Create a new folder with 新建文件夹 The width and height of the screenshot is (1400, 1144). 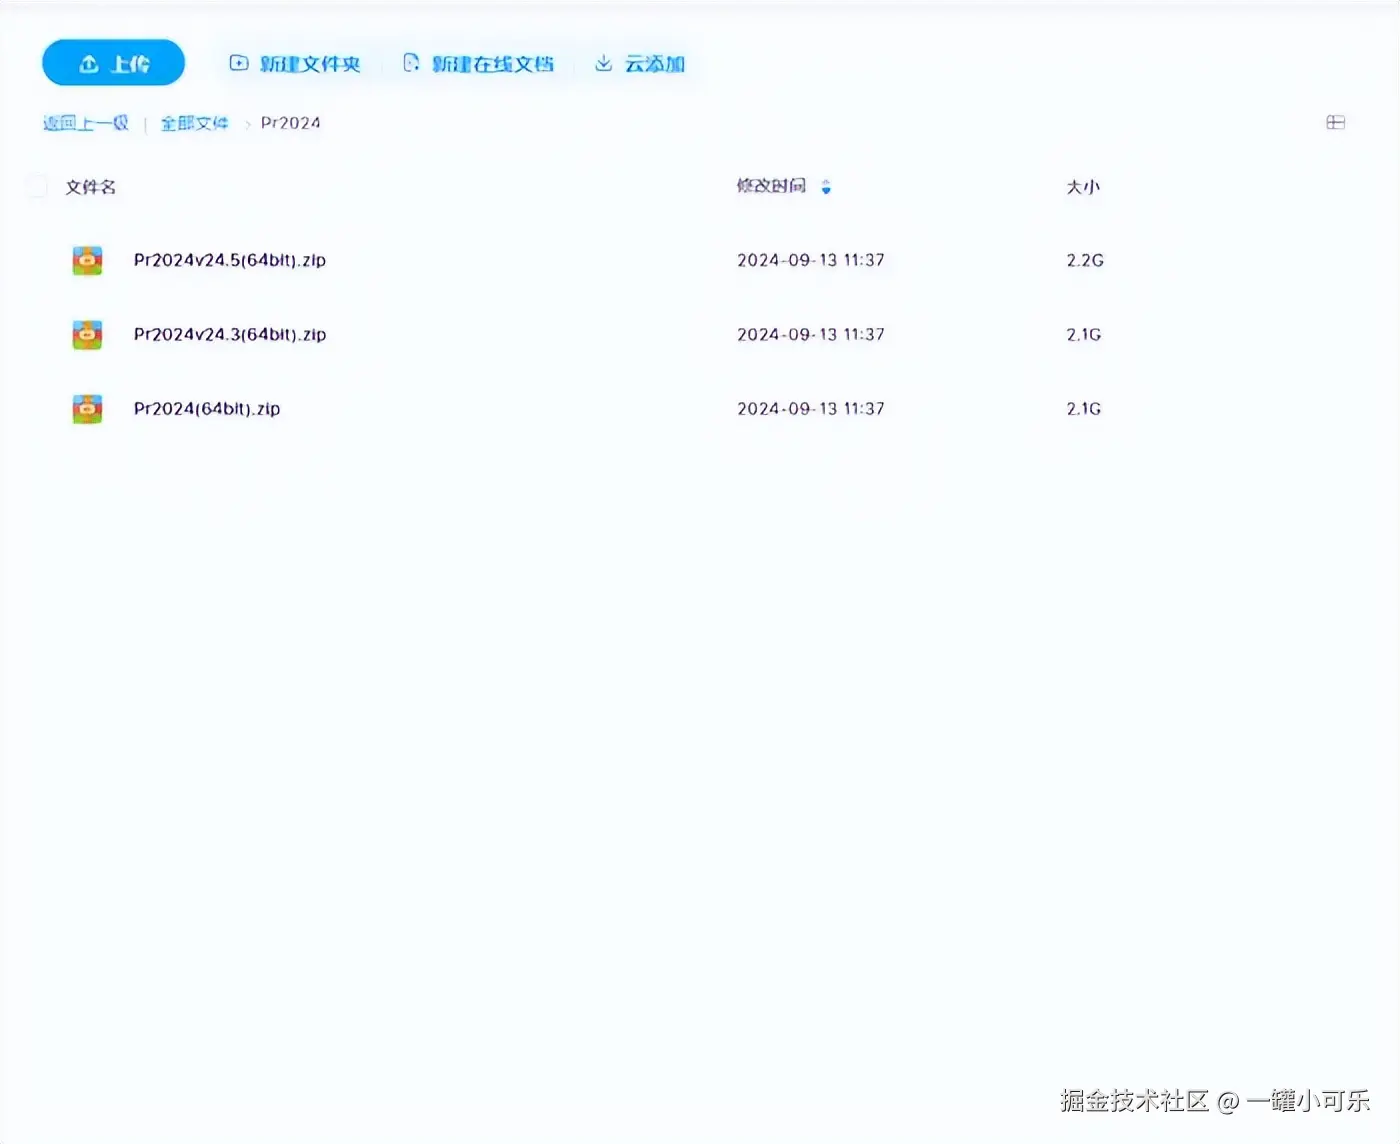(x=295, y=64)
